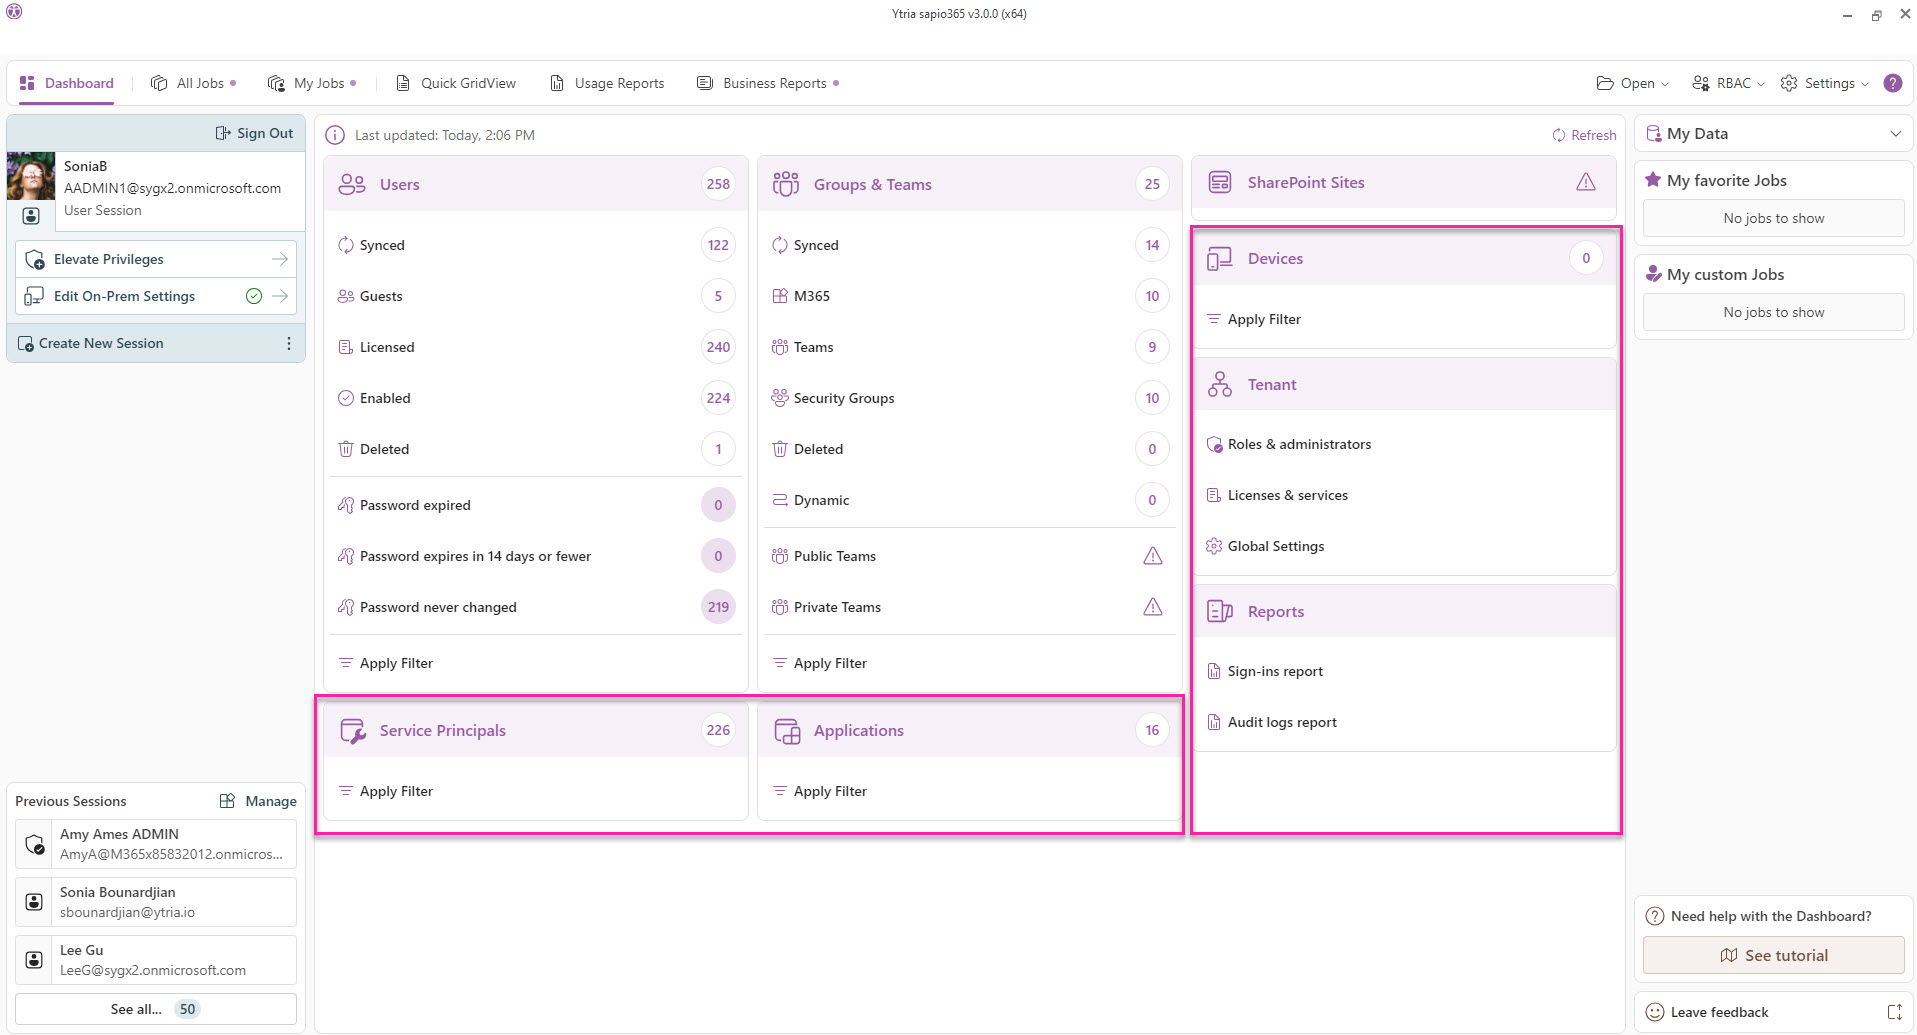The image size is (1917, 1035).
Task: Click the See tutorial button
Action: pyautogui.click(x=1773, y=955)
